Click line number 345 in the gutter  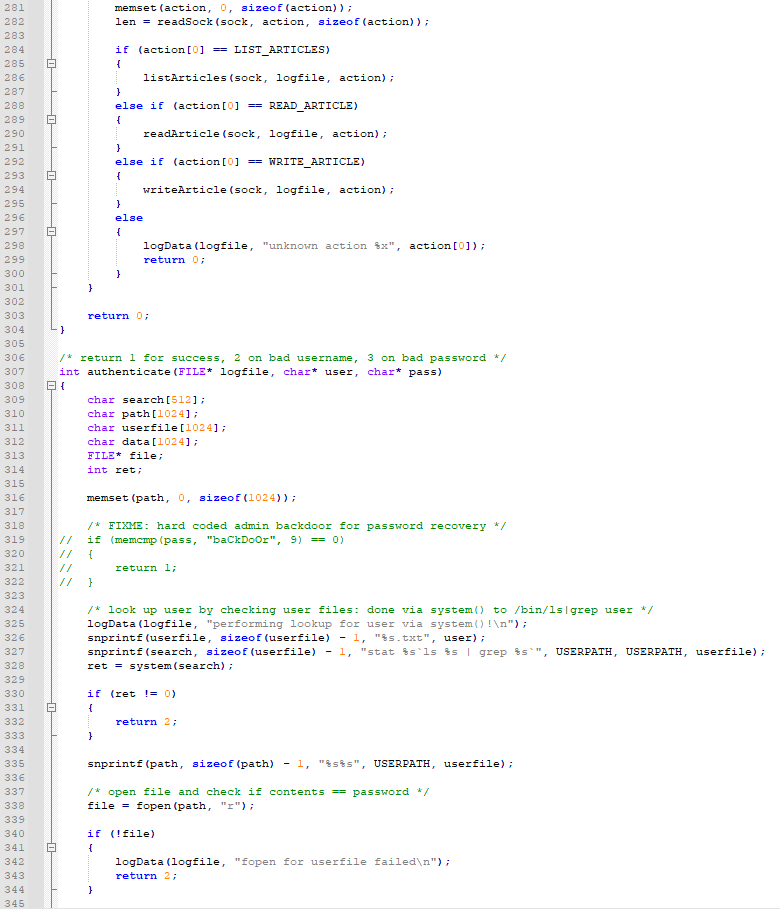(15, 904)
